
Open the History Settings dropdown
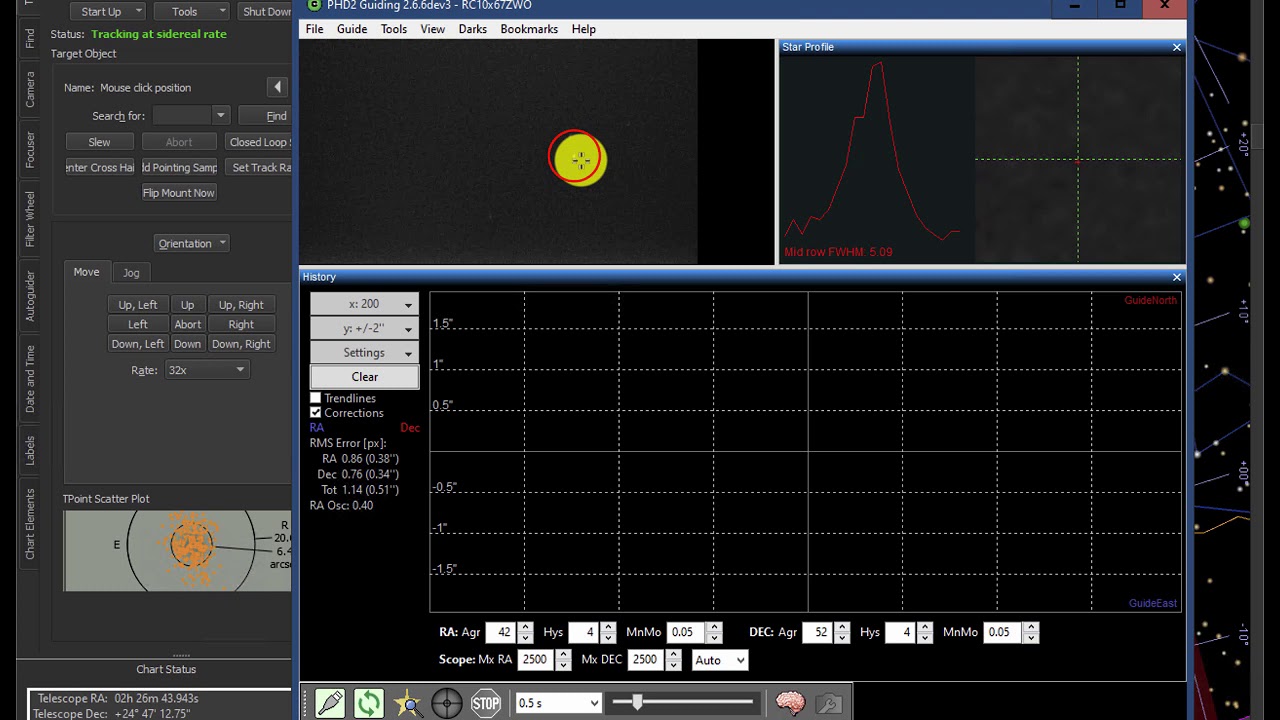(x=364, y=353)
